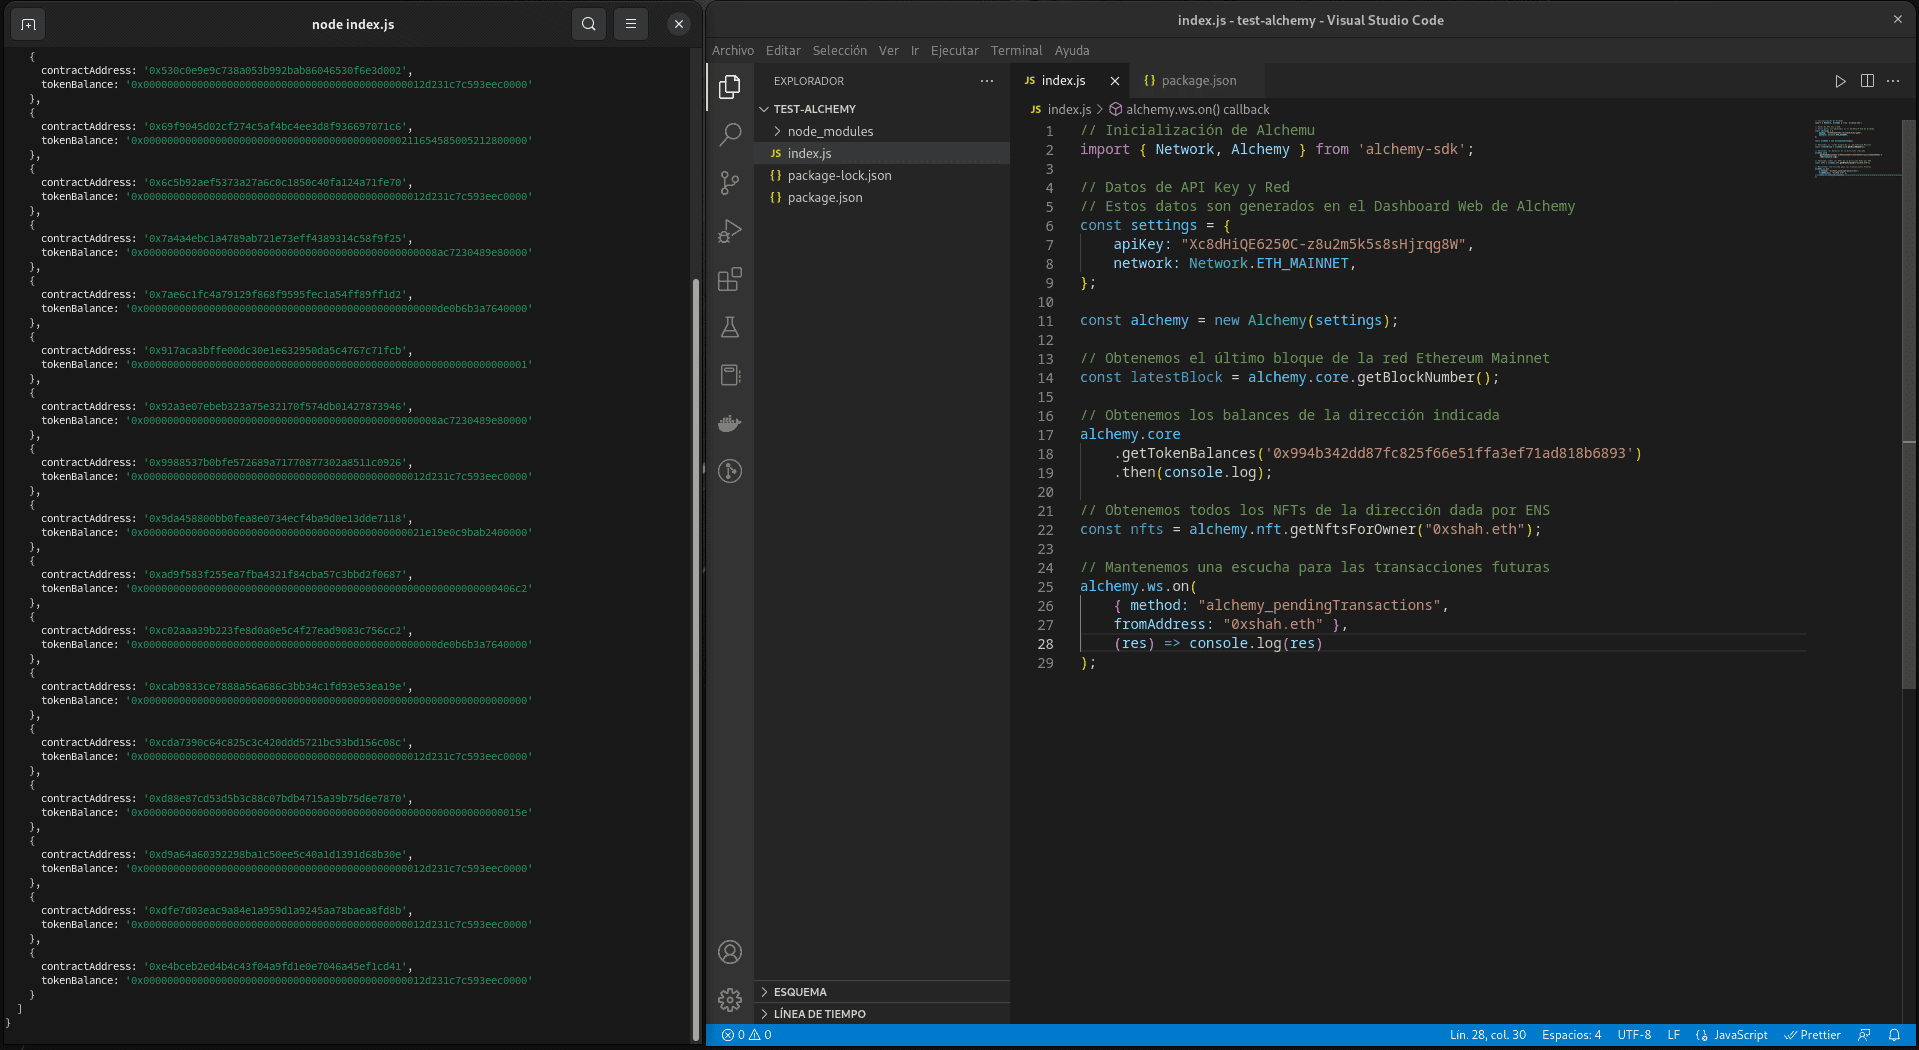The image size is (1919, 1050).
Task: Open the Git graph activity icon
Action: point(730,471)
